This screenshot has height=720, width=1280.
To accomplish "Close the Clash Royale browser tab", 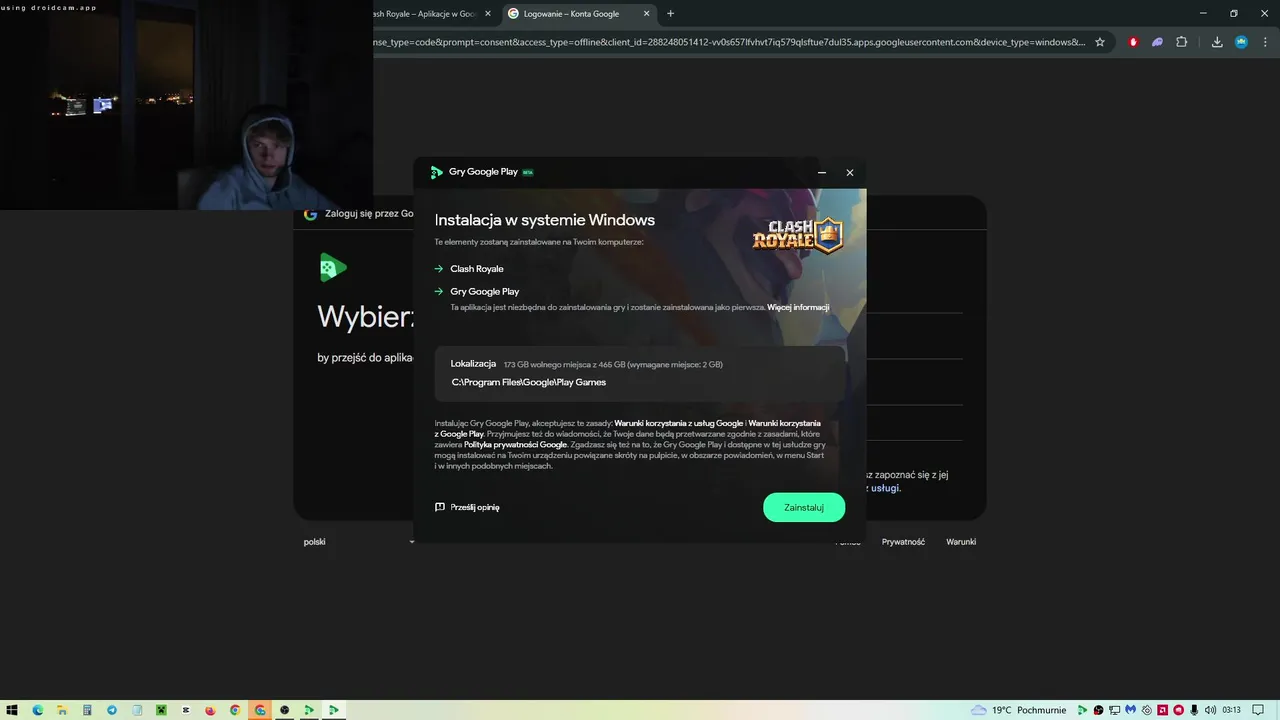I will click(488, 14).
